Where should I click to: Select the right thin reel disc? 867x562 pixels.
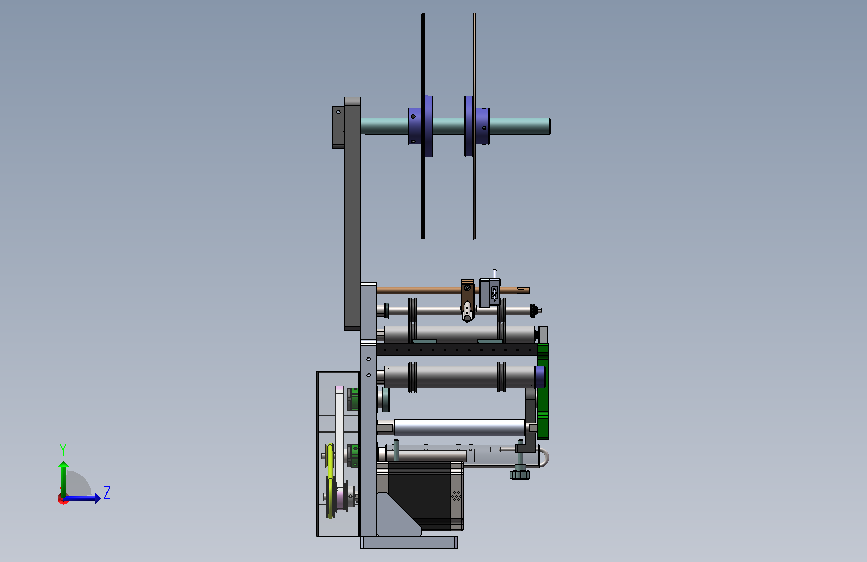pyautogui.click(x=474, y=126)
